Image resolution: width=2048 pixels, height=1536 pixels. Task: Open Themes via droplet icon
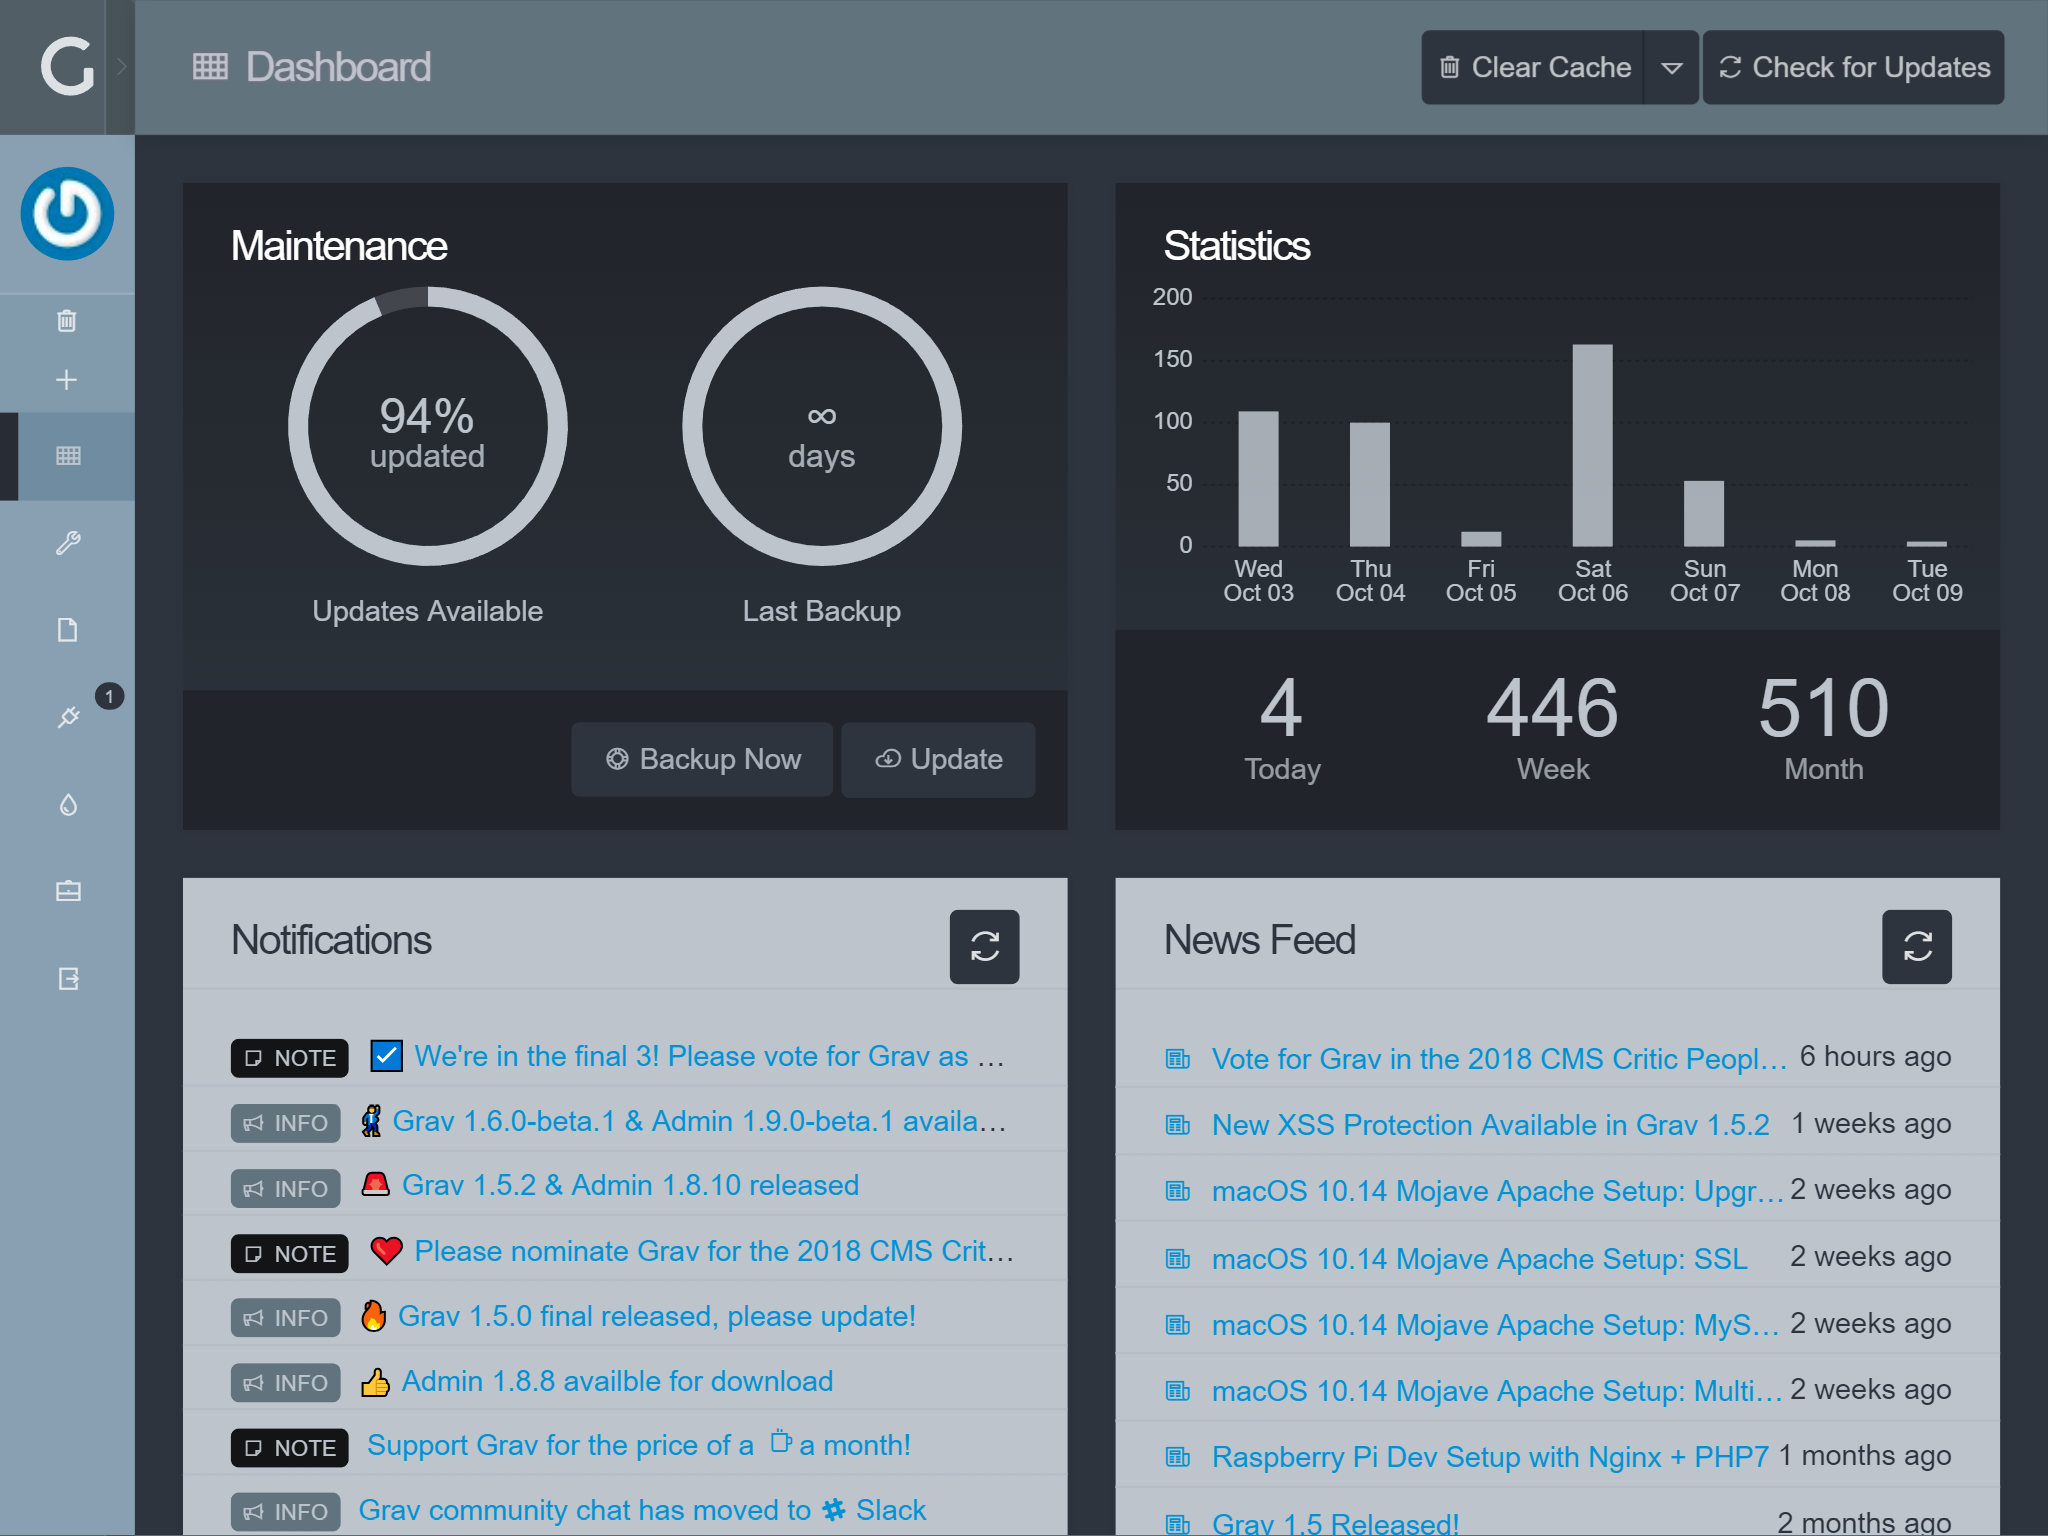click(x=67, y=804)
